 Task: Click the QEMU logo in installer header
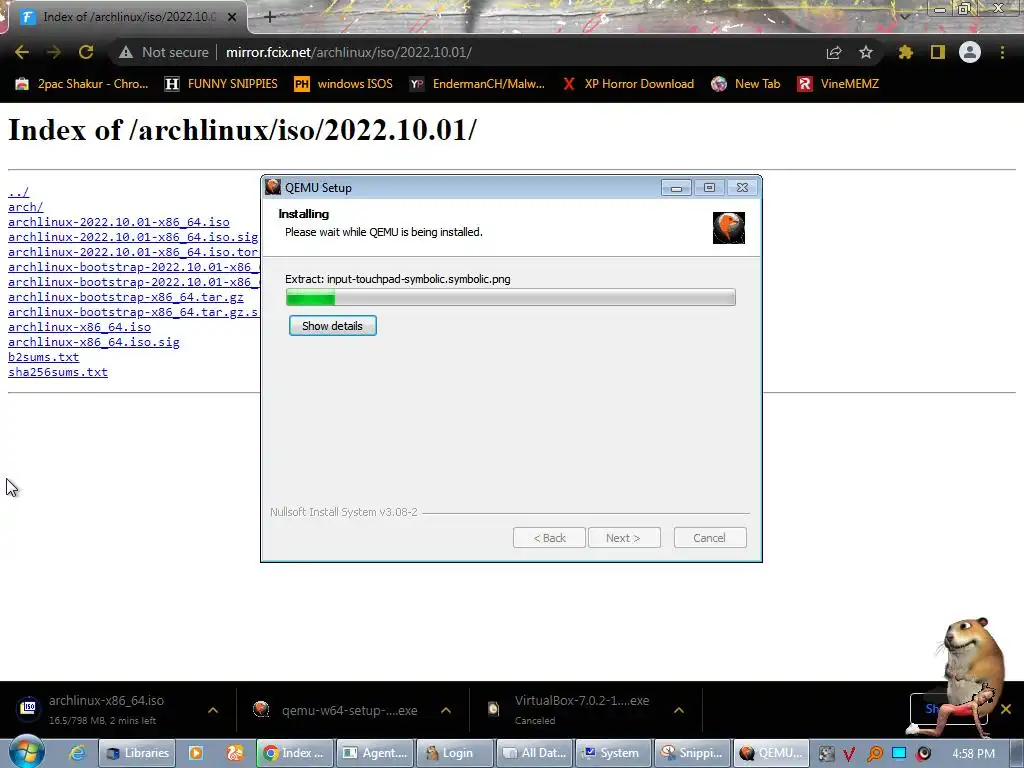(729, 228)
